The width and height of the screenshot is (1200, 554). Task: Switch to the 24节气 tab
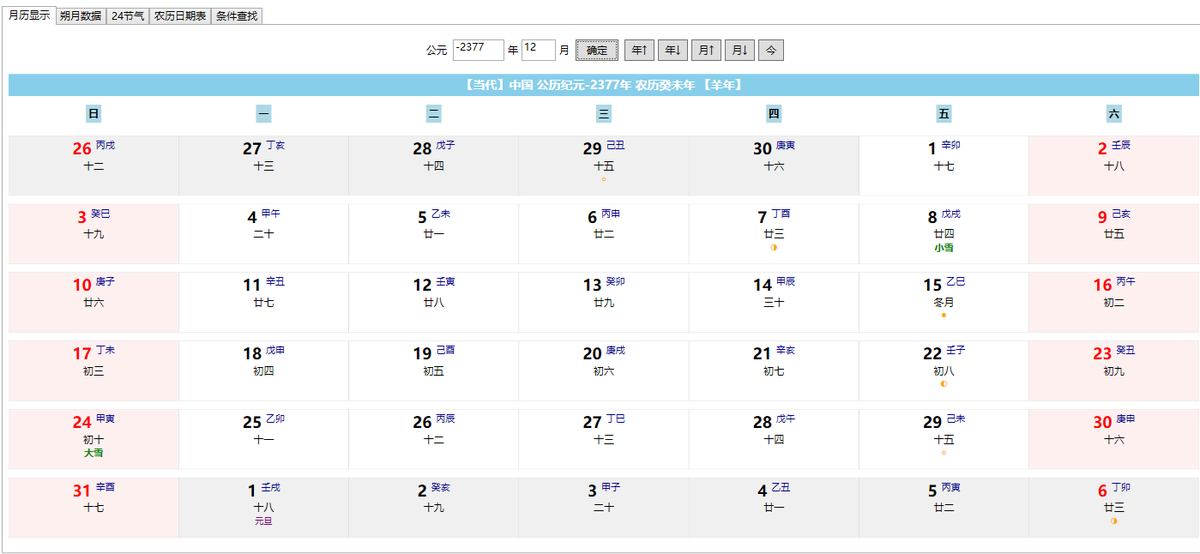coord(127,16)
